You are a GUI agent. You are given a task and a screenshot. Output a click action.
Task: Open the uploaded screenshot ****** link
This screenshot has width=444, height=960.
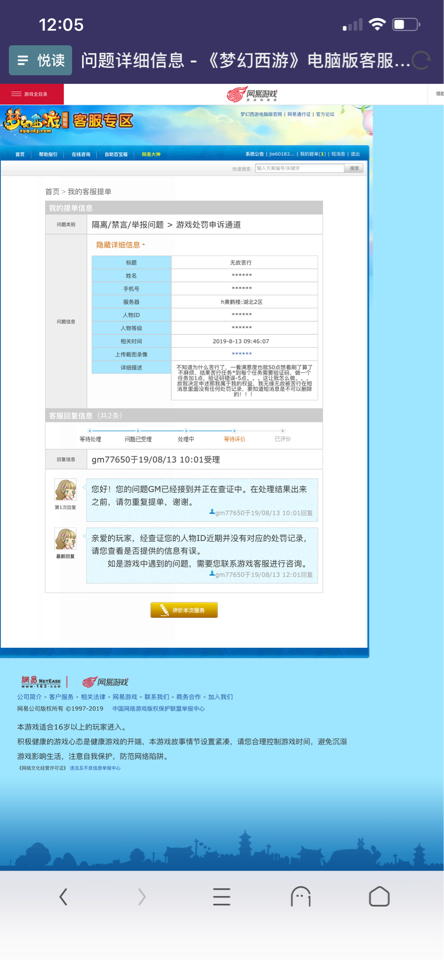[x=242, y=354]
